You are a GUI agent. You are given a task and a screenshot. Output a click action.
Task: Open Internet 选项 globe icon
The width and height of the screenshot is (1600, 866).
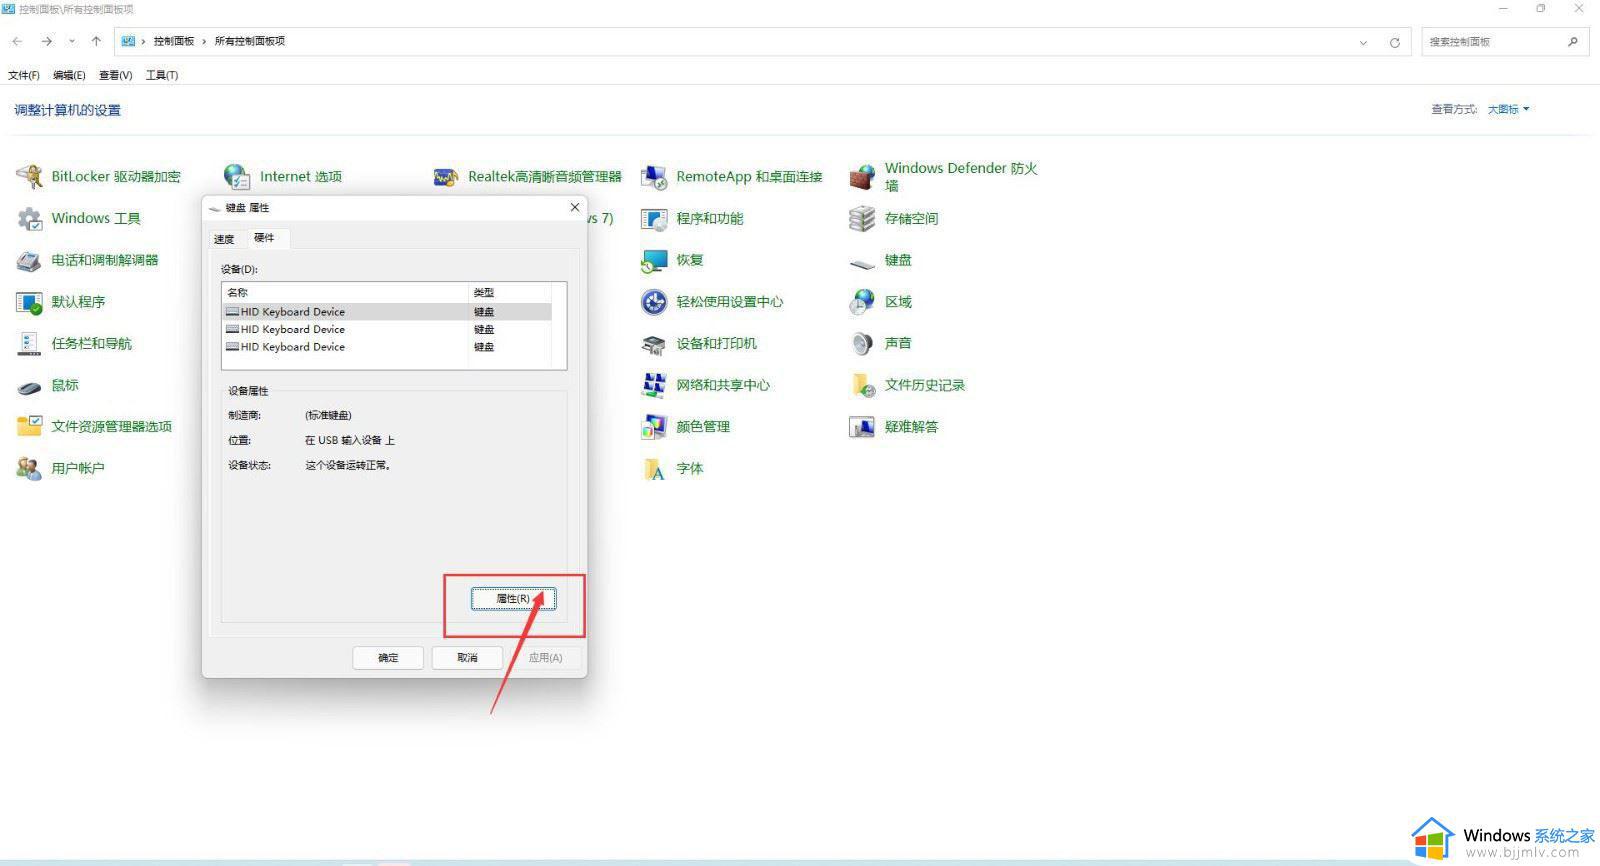[237, 177]
